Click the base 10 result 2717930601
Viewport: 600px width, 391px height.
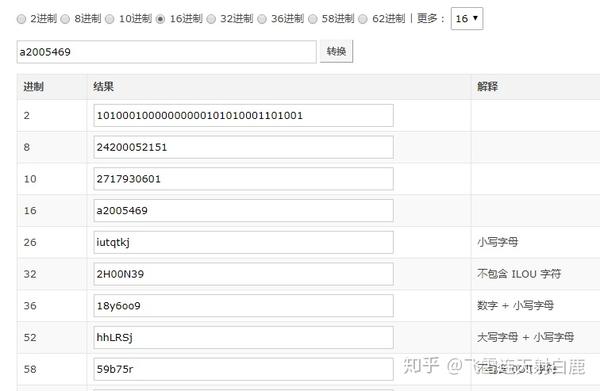coord(243,179)
